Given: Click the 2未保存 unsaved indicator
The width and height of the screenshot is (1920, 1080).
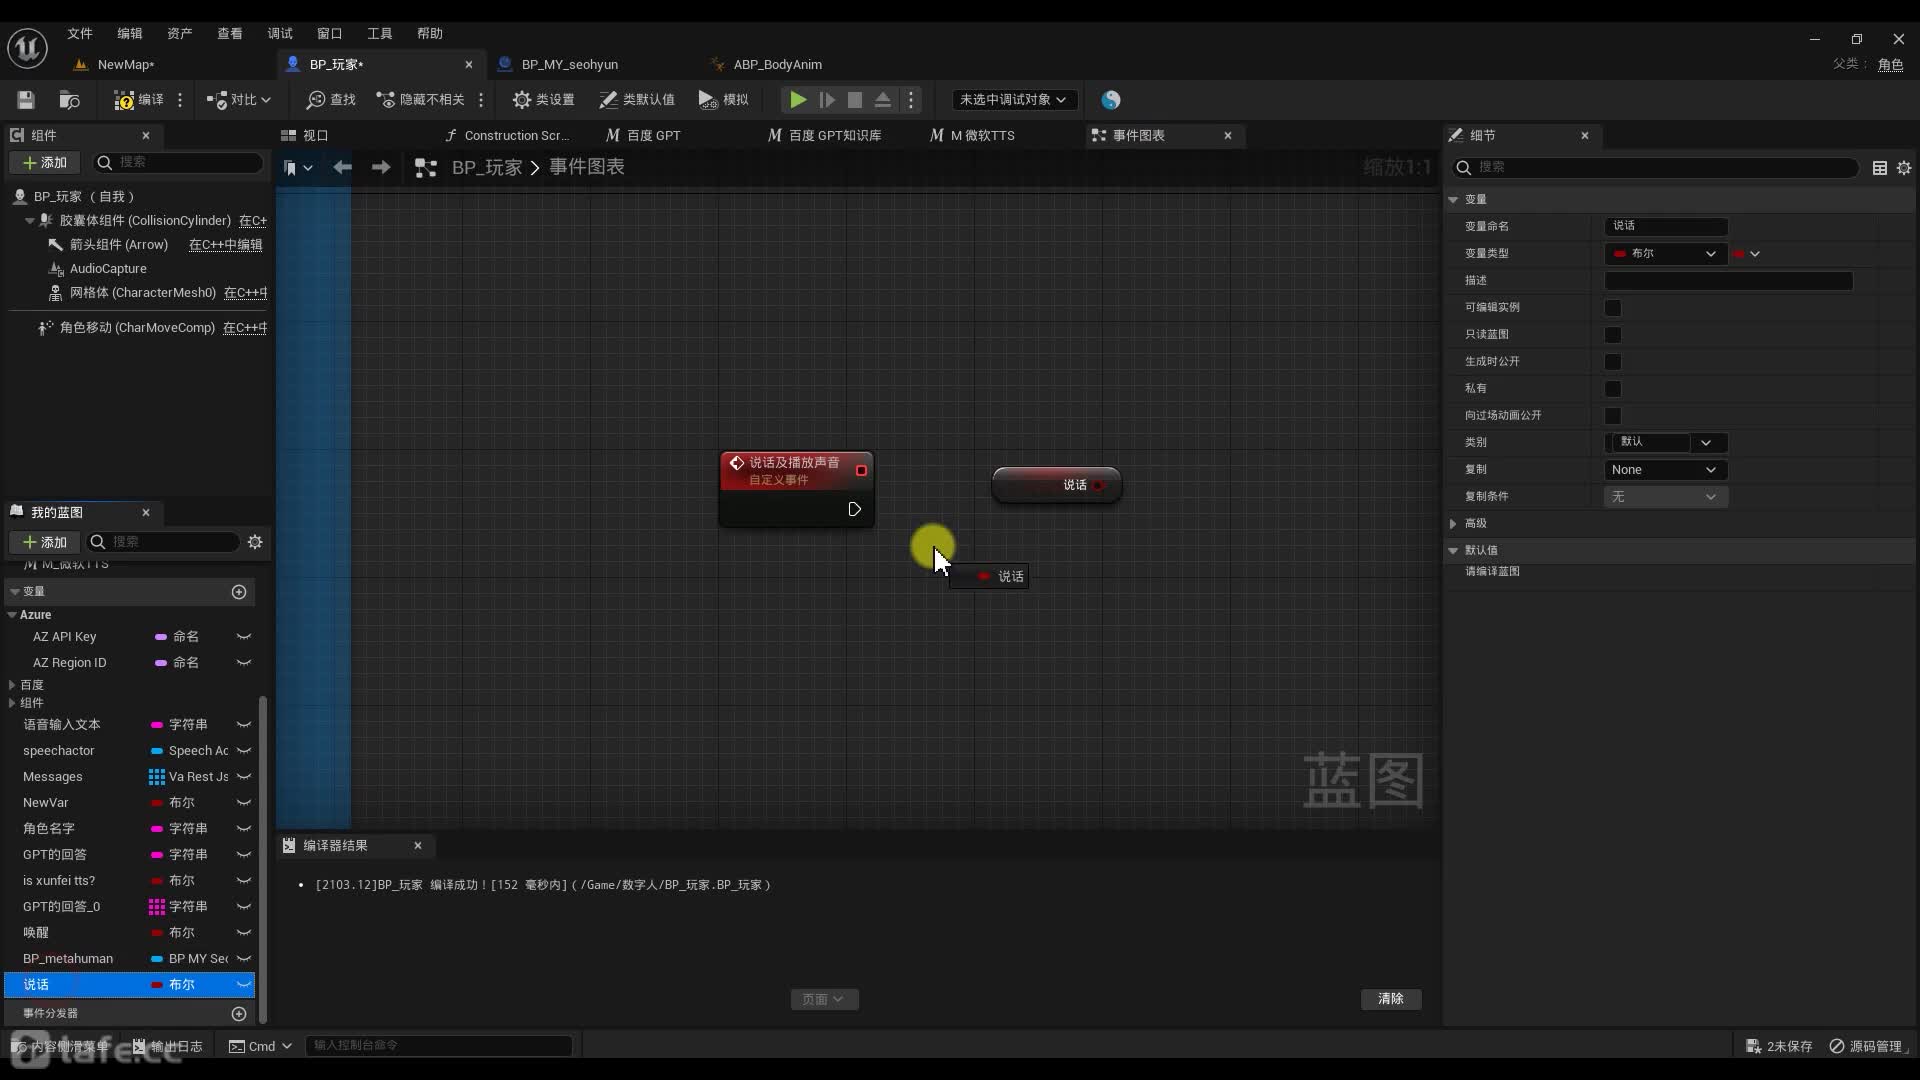Looking at the screenshot, I should click(1779, 1047).
